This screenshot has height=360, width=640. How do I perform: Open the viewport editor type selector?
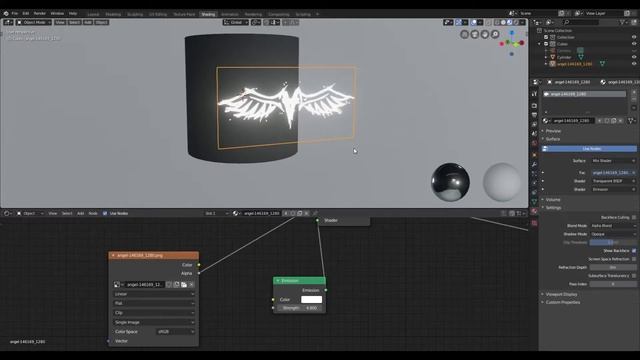tap(8, 22)
